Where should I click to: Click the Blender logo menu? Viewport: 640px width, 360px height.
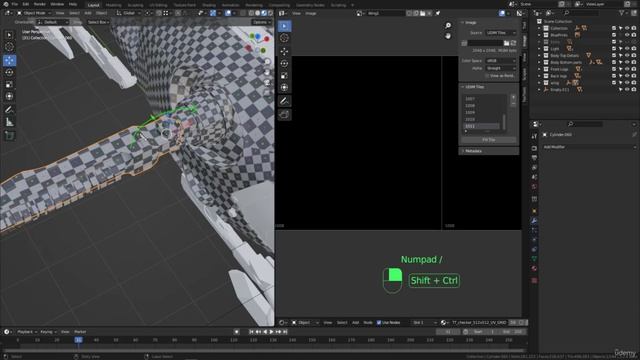(x=5, y=4)
